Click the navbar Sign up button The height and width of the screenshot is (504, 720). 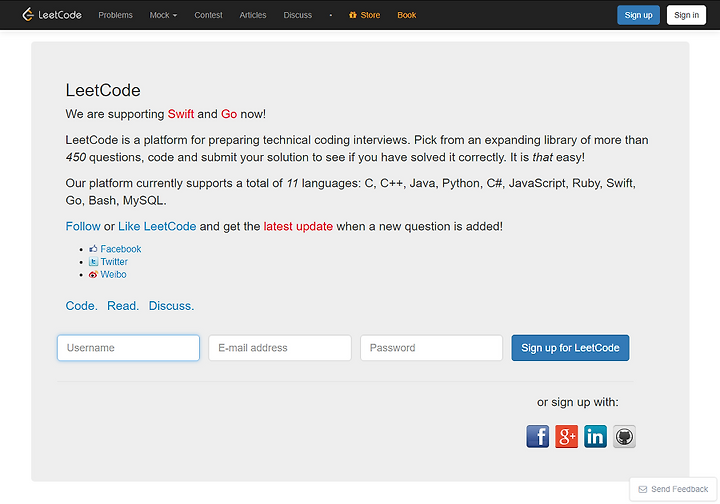pyautogui.click(x=638, y=15)
